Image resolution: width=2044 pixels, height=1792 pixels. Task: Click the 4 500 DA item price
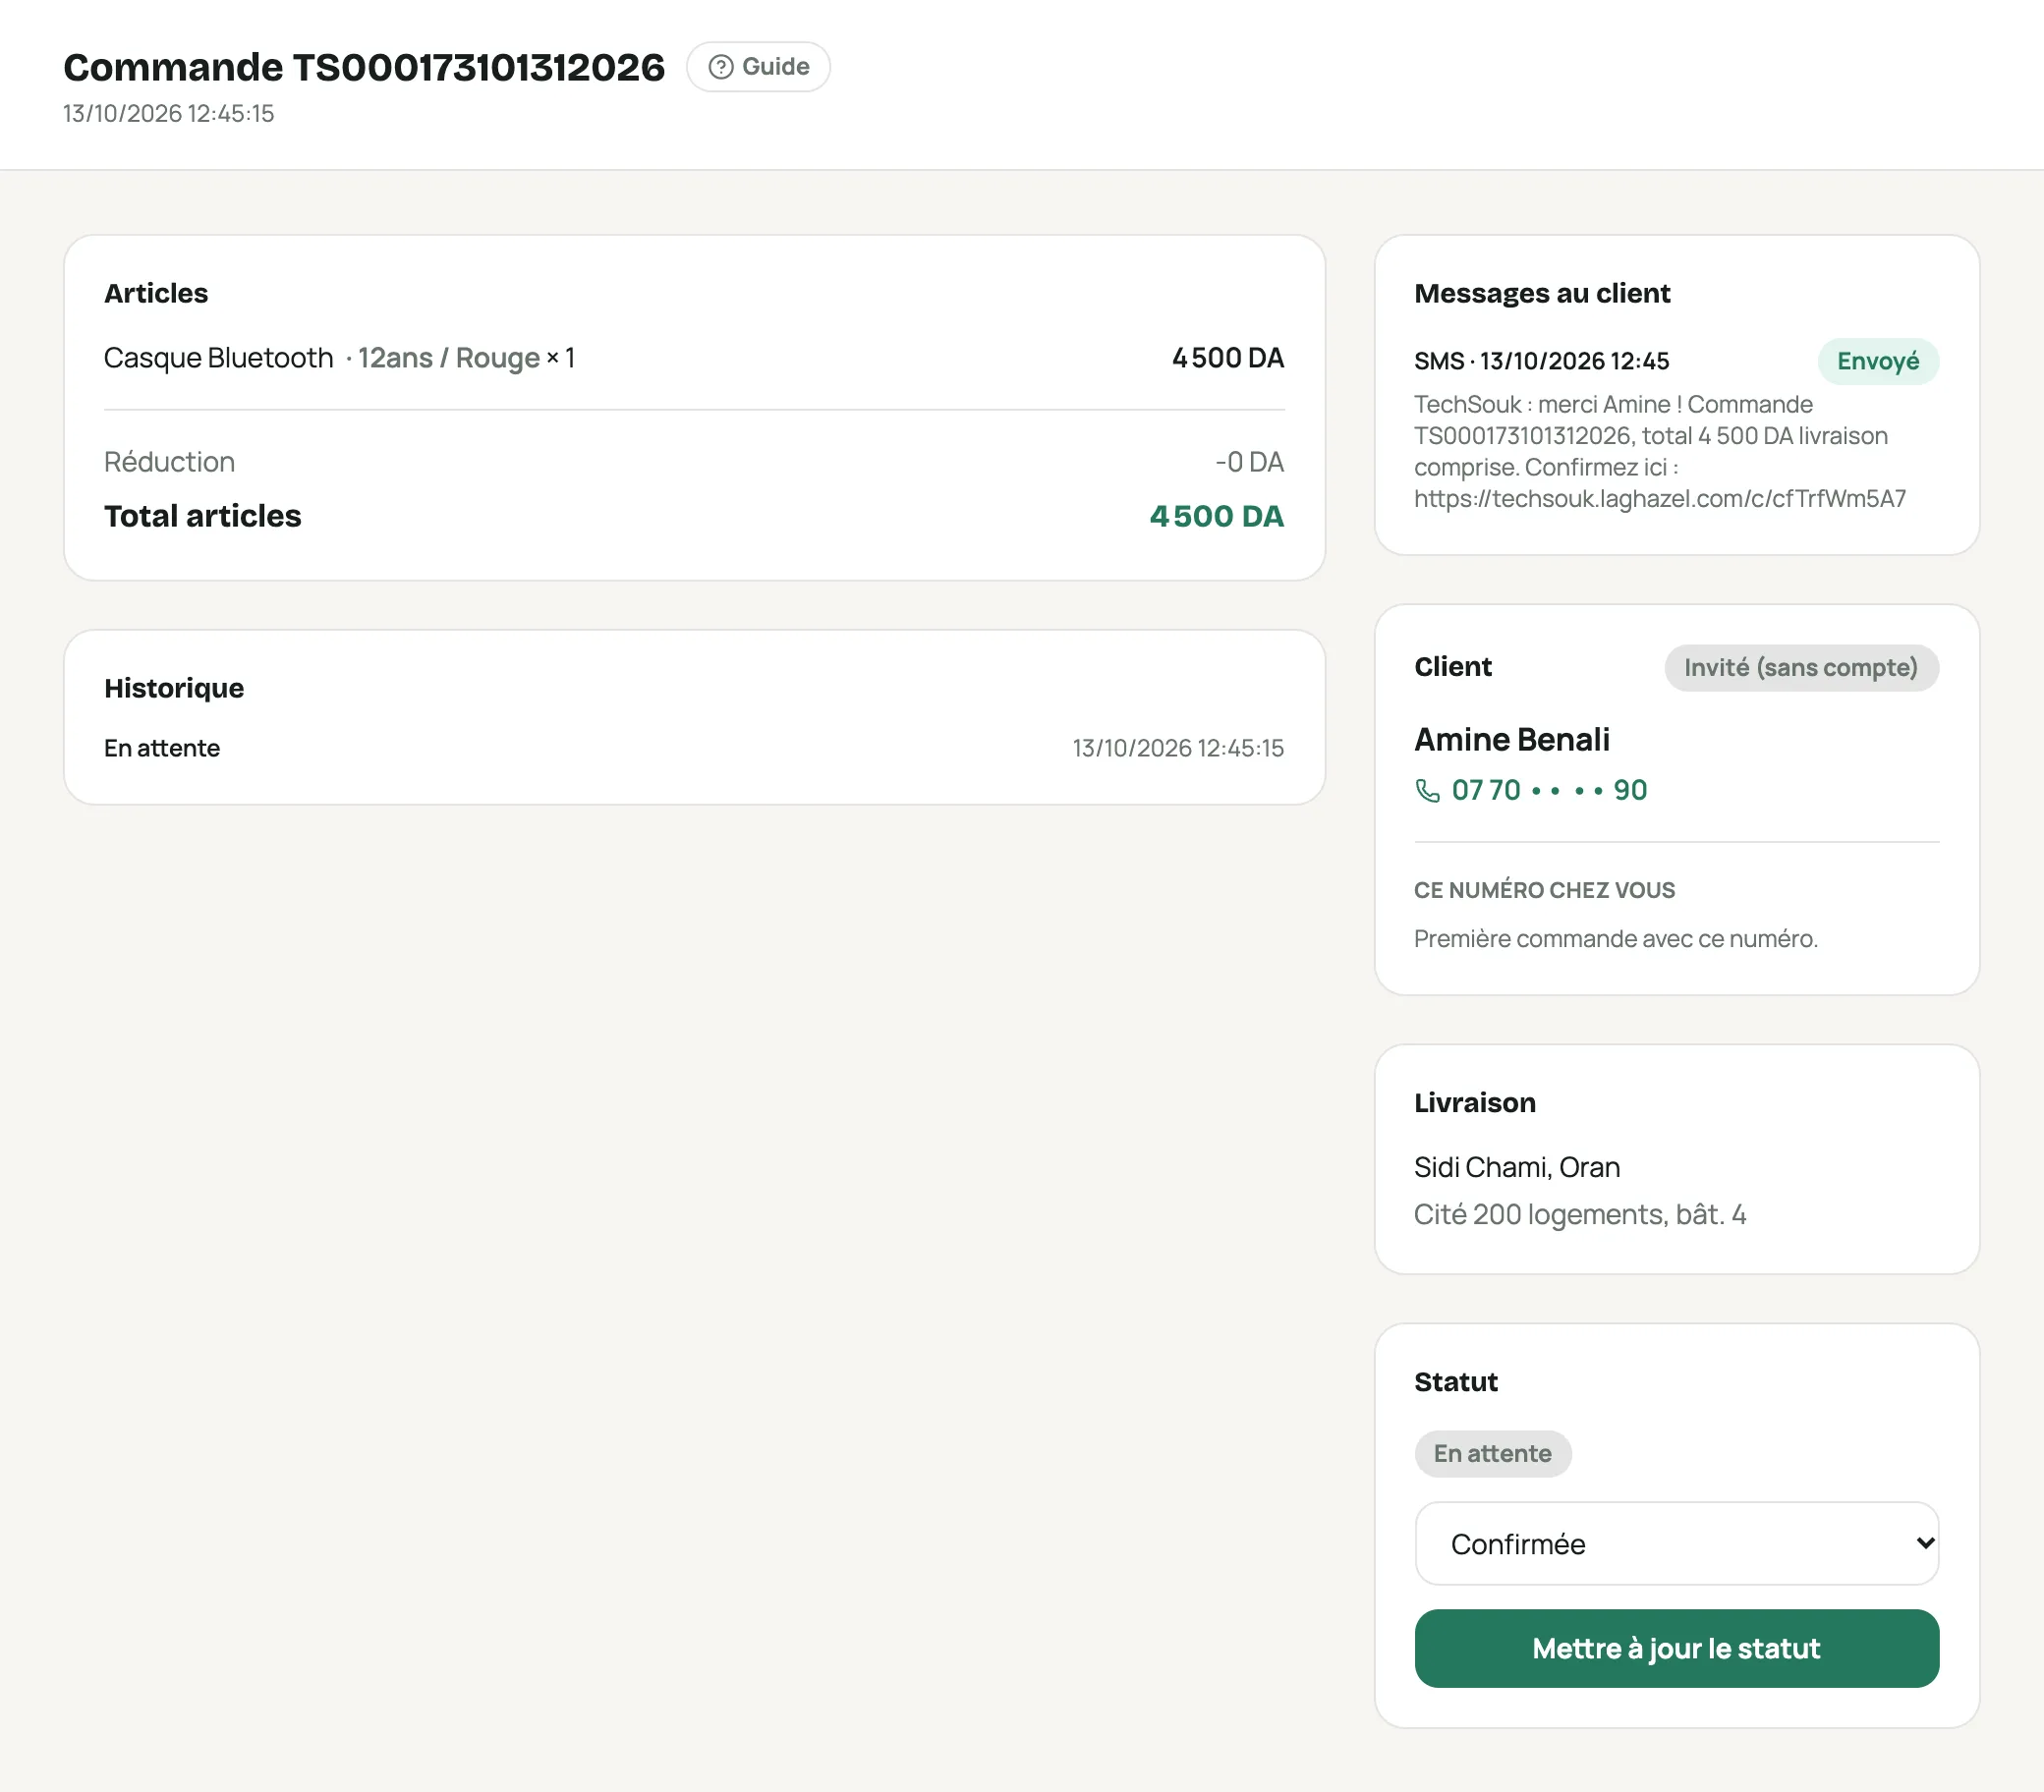(1228, 358)
